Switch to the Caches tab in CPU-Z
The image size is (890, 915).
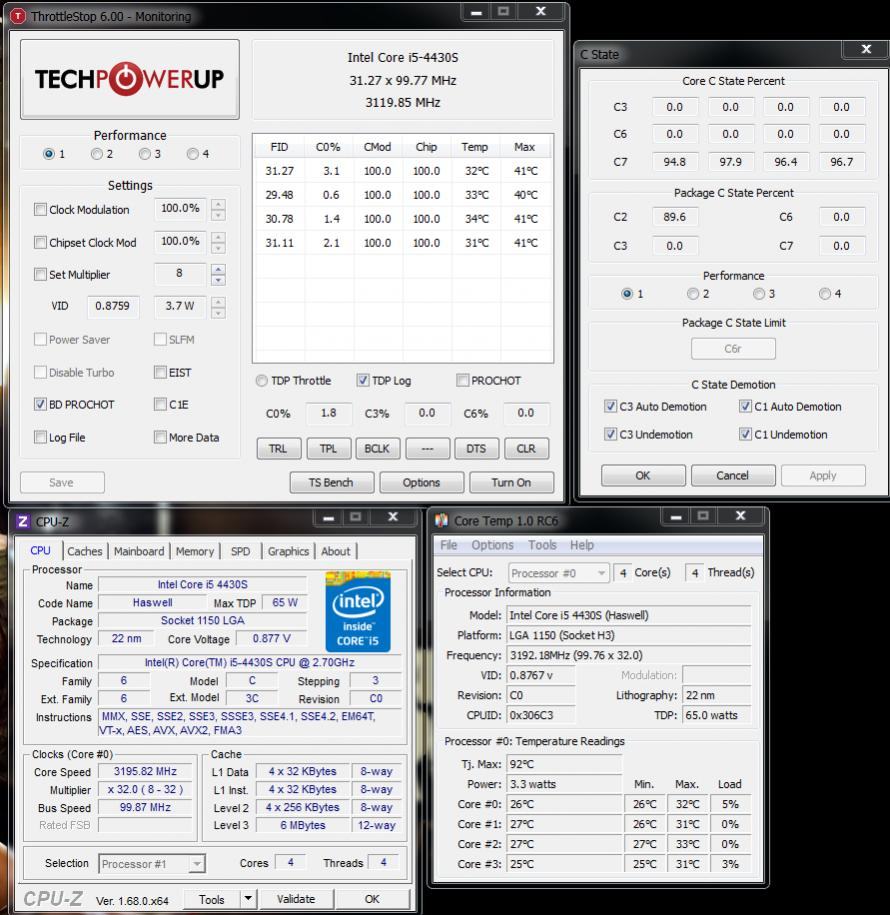pyautogui.click(x=85, y=551)
